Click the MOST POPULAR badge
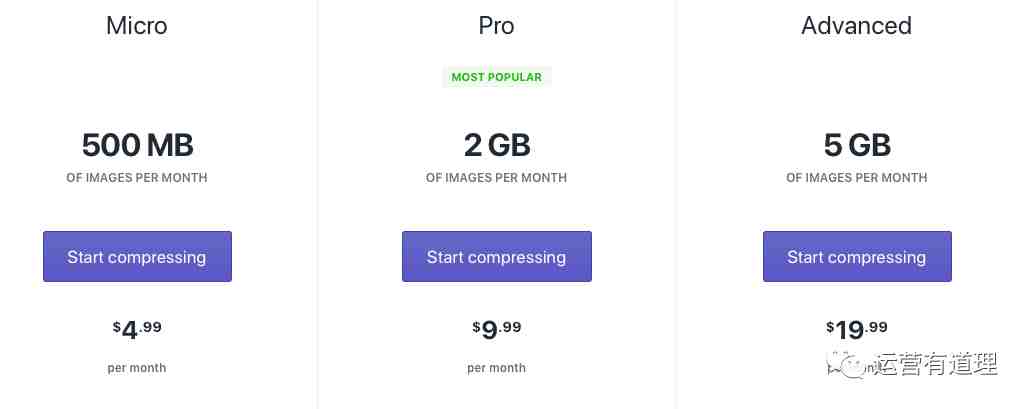Viewport: 1031px width, 409px height. (496, 77)
